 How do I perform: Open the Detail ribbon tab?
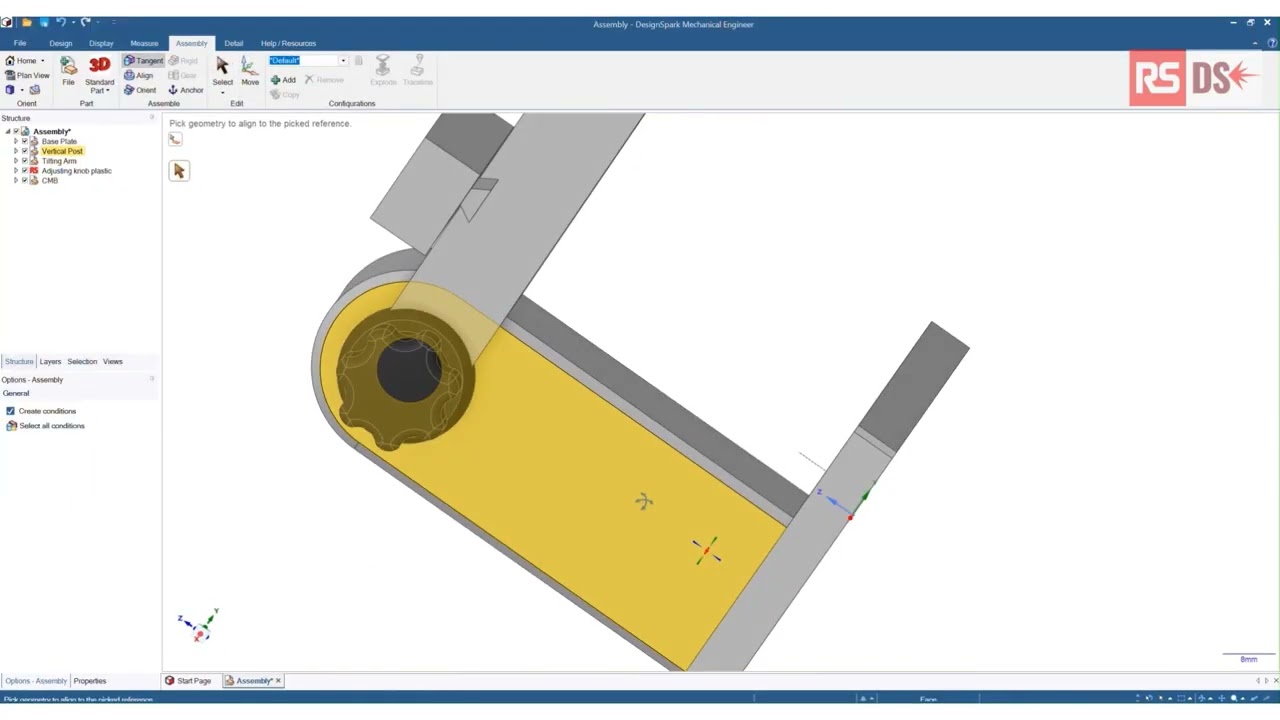pyautogui.click(x=233, y=43)
